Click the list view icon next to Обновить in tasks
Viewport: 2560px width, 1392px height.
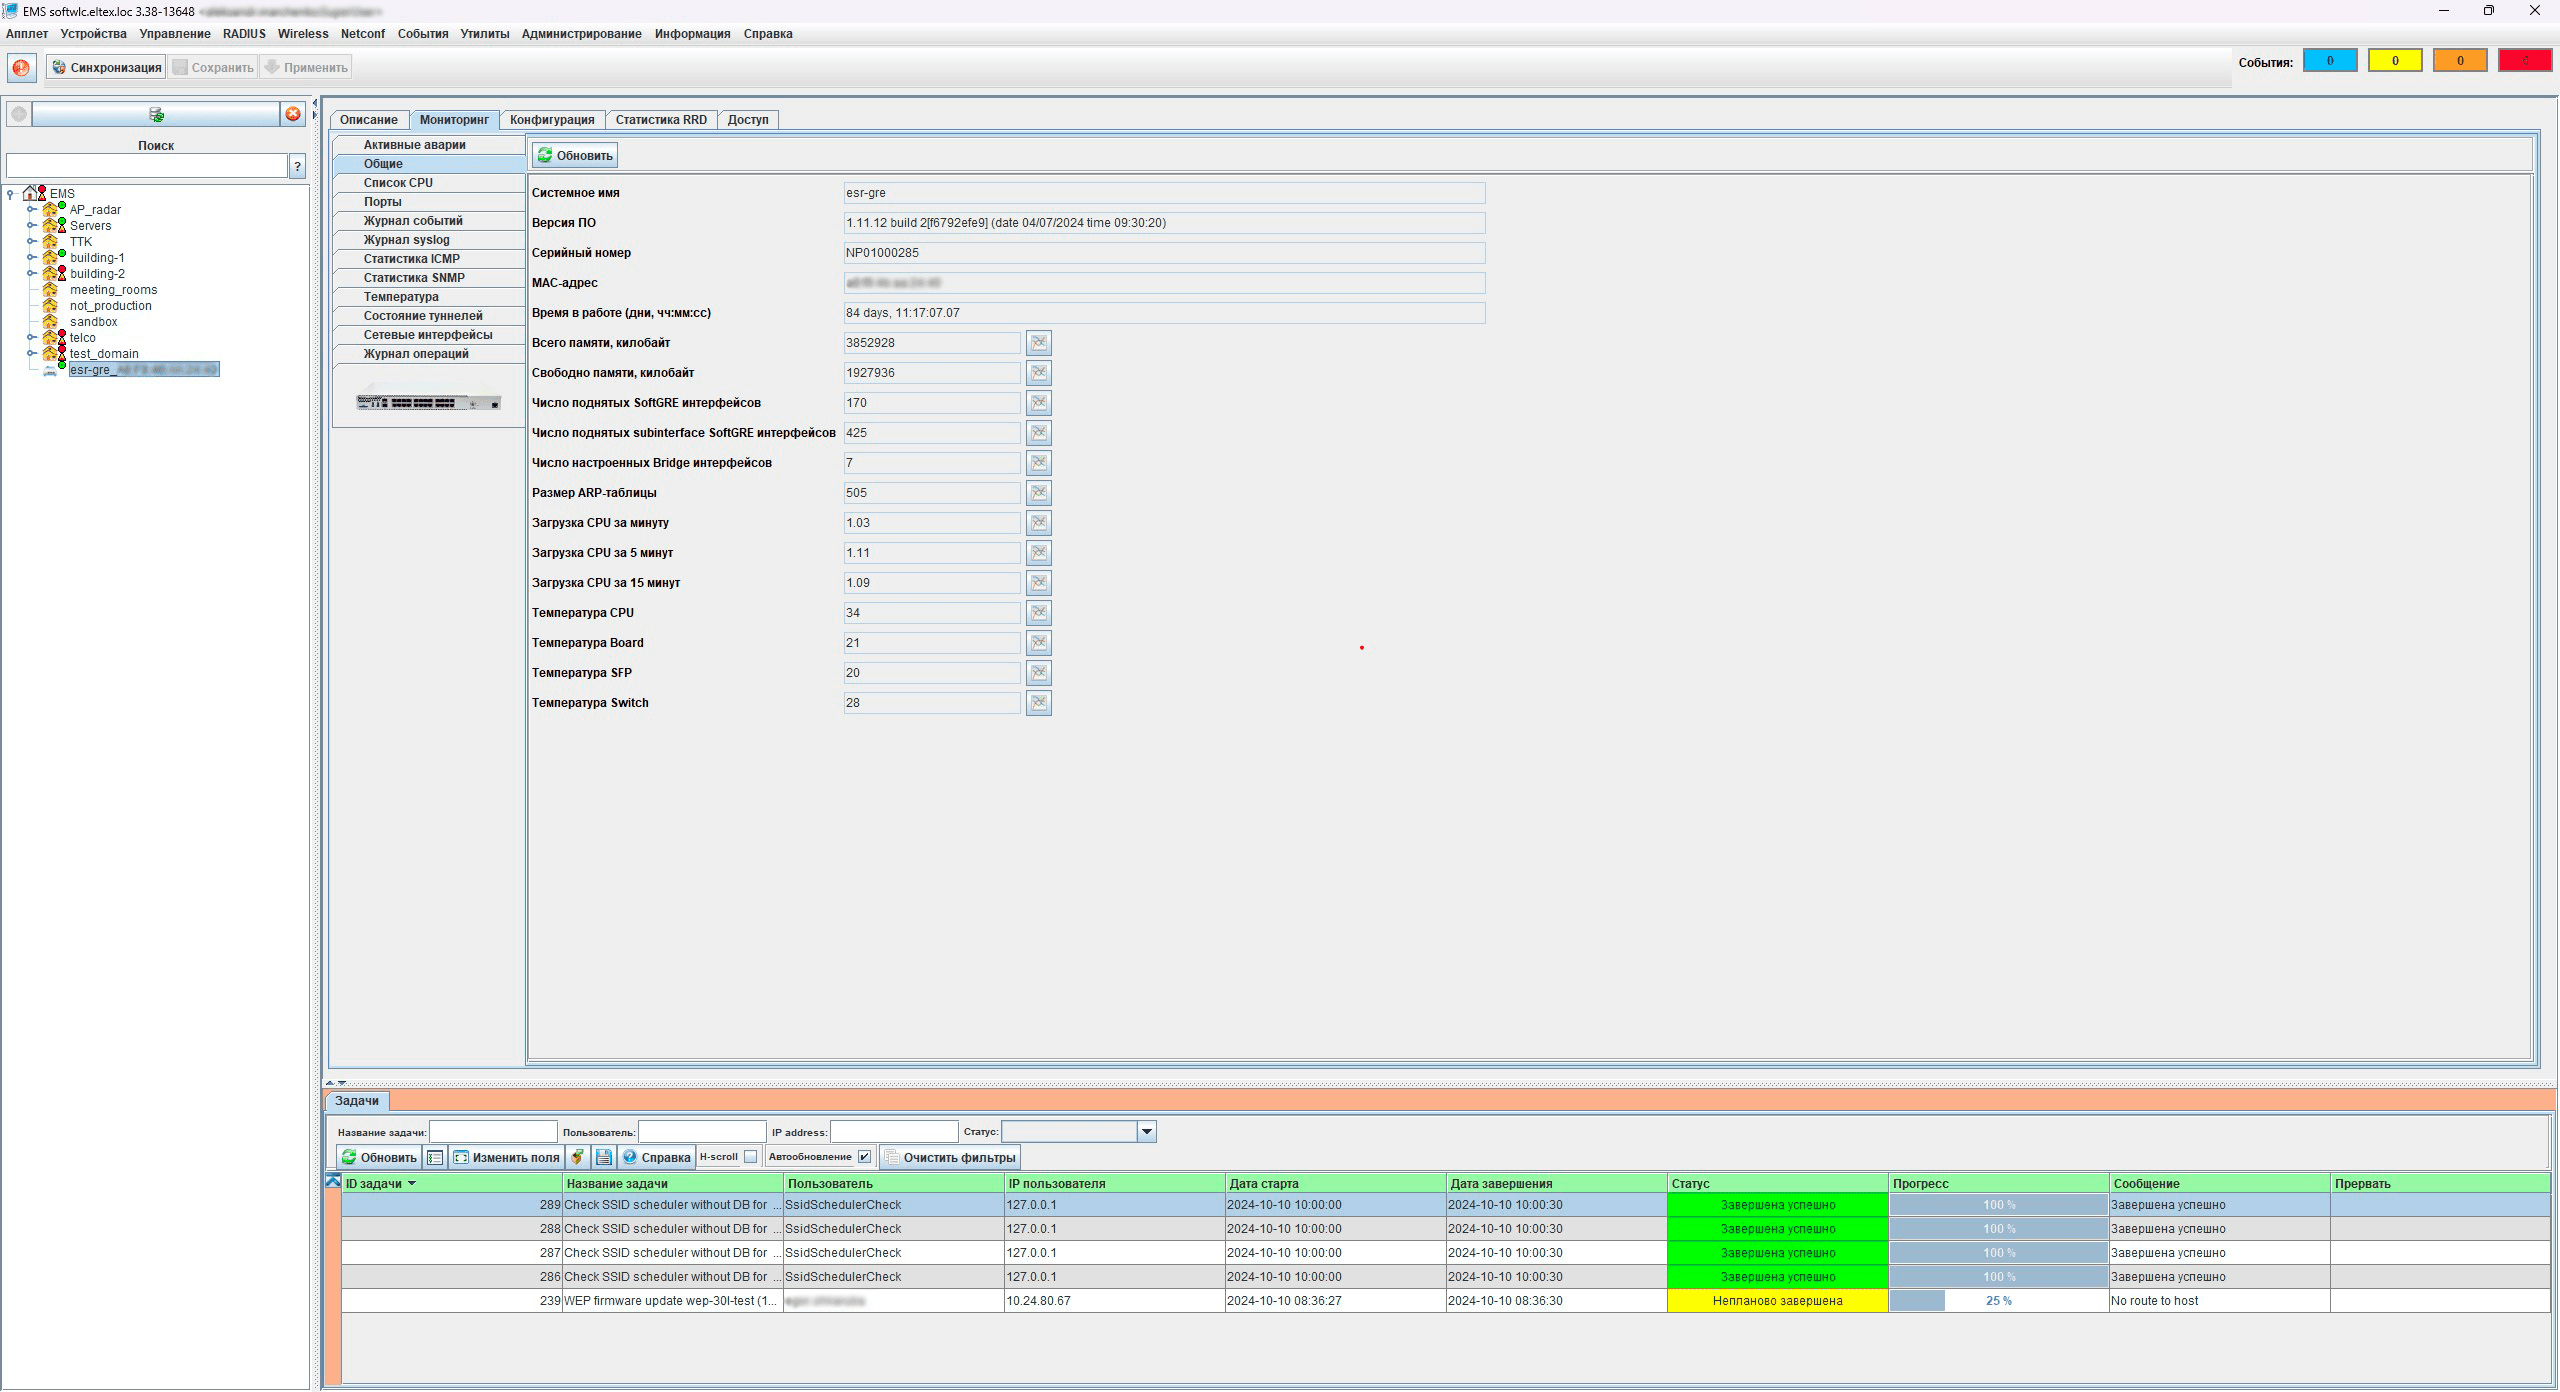click(435, 1157)
